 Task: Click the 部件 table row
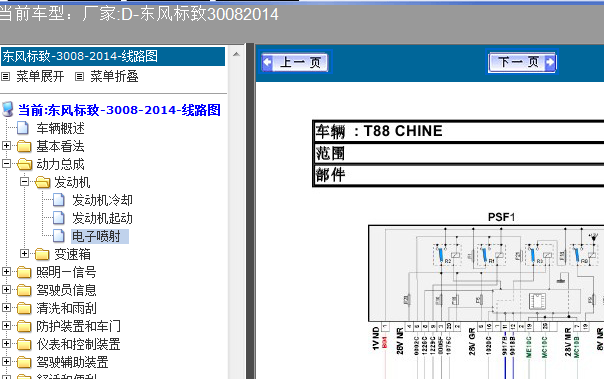pyautogui.click(x=458, y=175)
